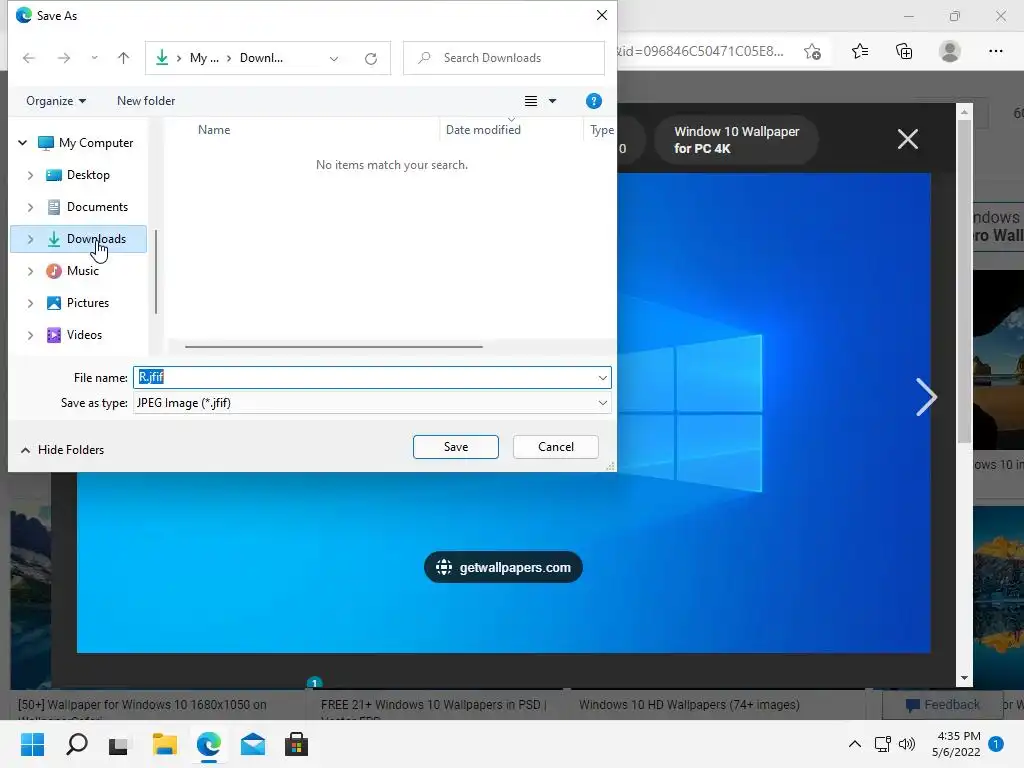Select Music in navigation tree
Screen dimensions: 1024x768
tap(83, 271)
